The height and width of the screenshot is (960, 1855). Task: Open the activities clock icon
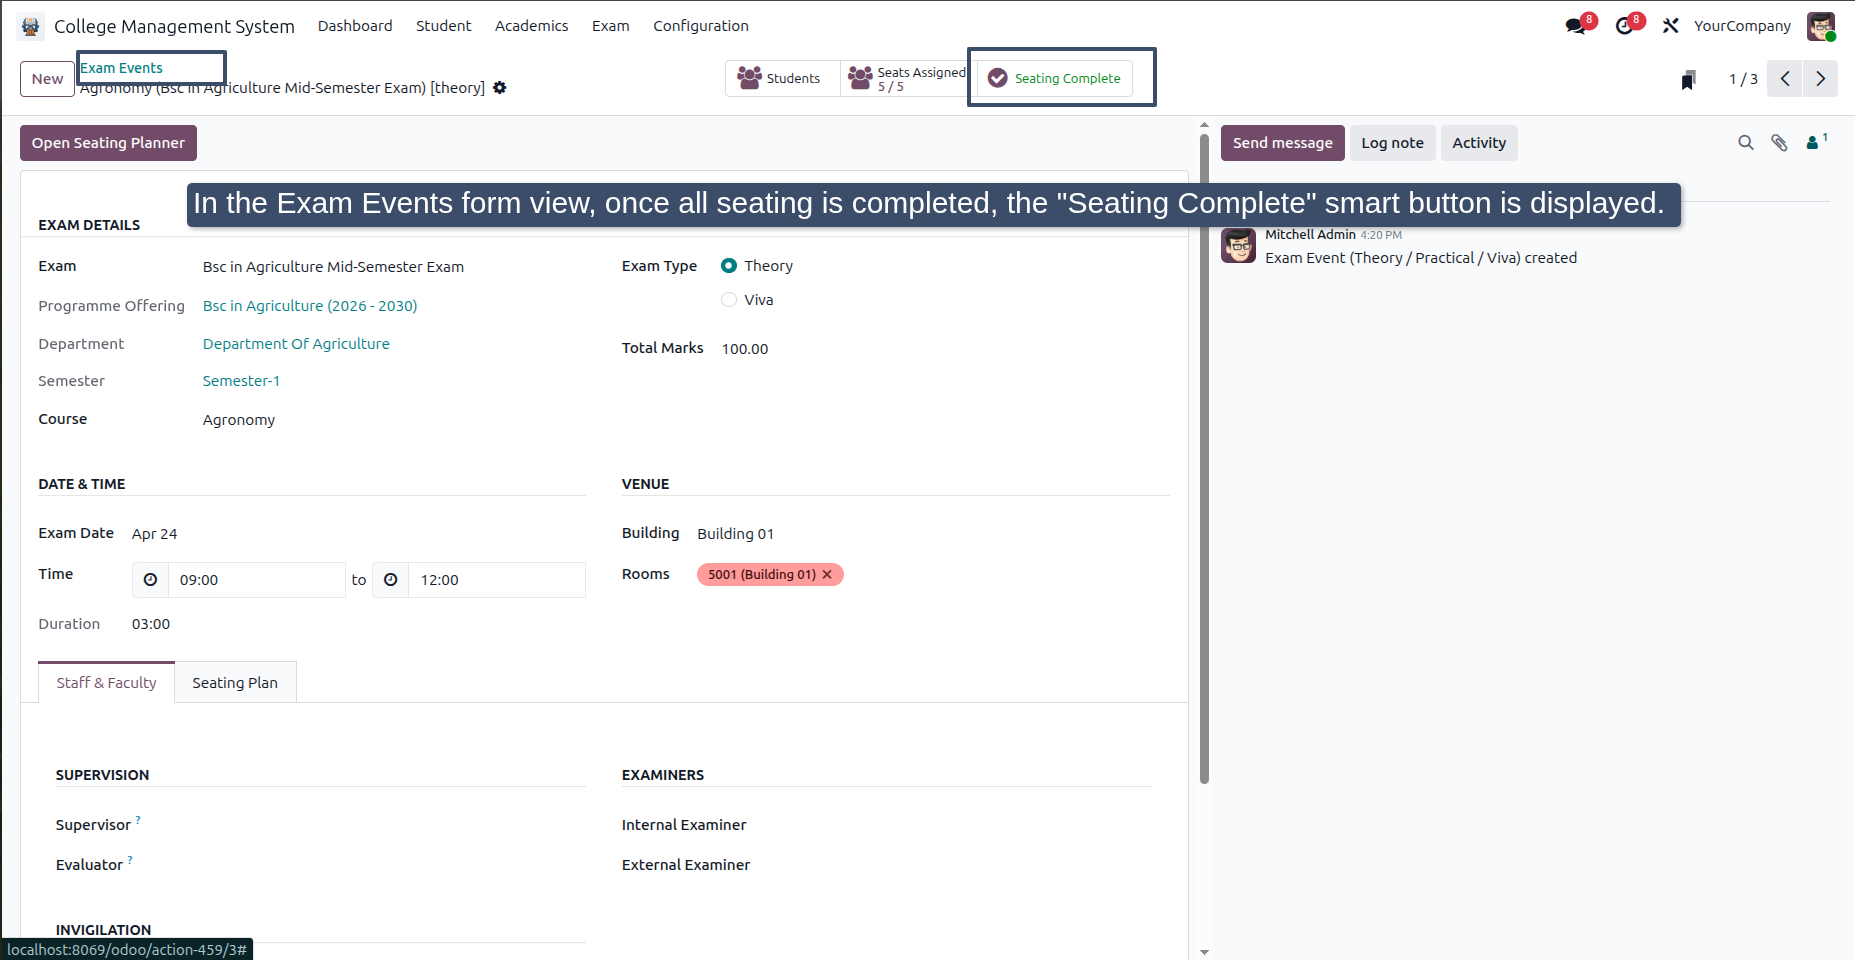[x=1625, y=26]
